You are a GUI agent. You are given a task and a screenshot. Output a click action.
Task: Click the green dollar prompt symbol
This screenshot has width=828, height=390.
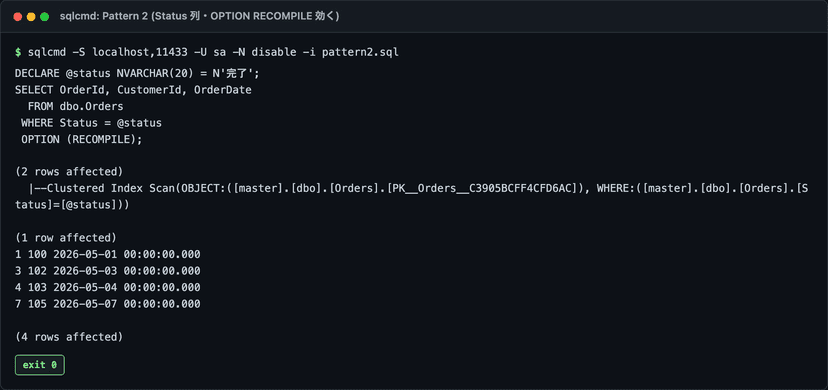click(18, 52)
